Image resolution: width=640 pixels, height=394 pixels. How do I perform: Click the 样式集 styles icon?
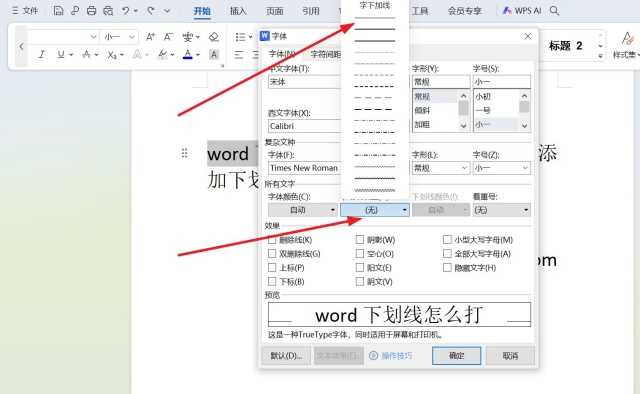click(626, 45)
